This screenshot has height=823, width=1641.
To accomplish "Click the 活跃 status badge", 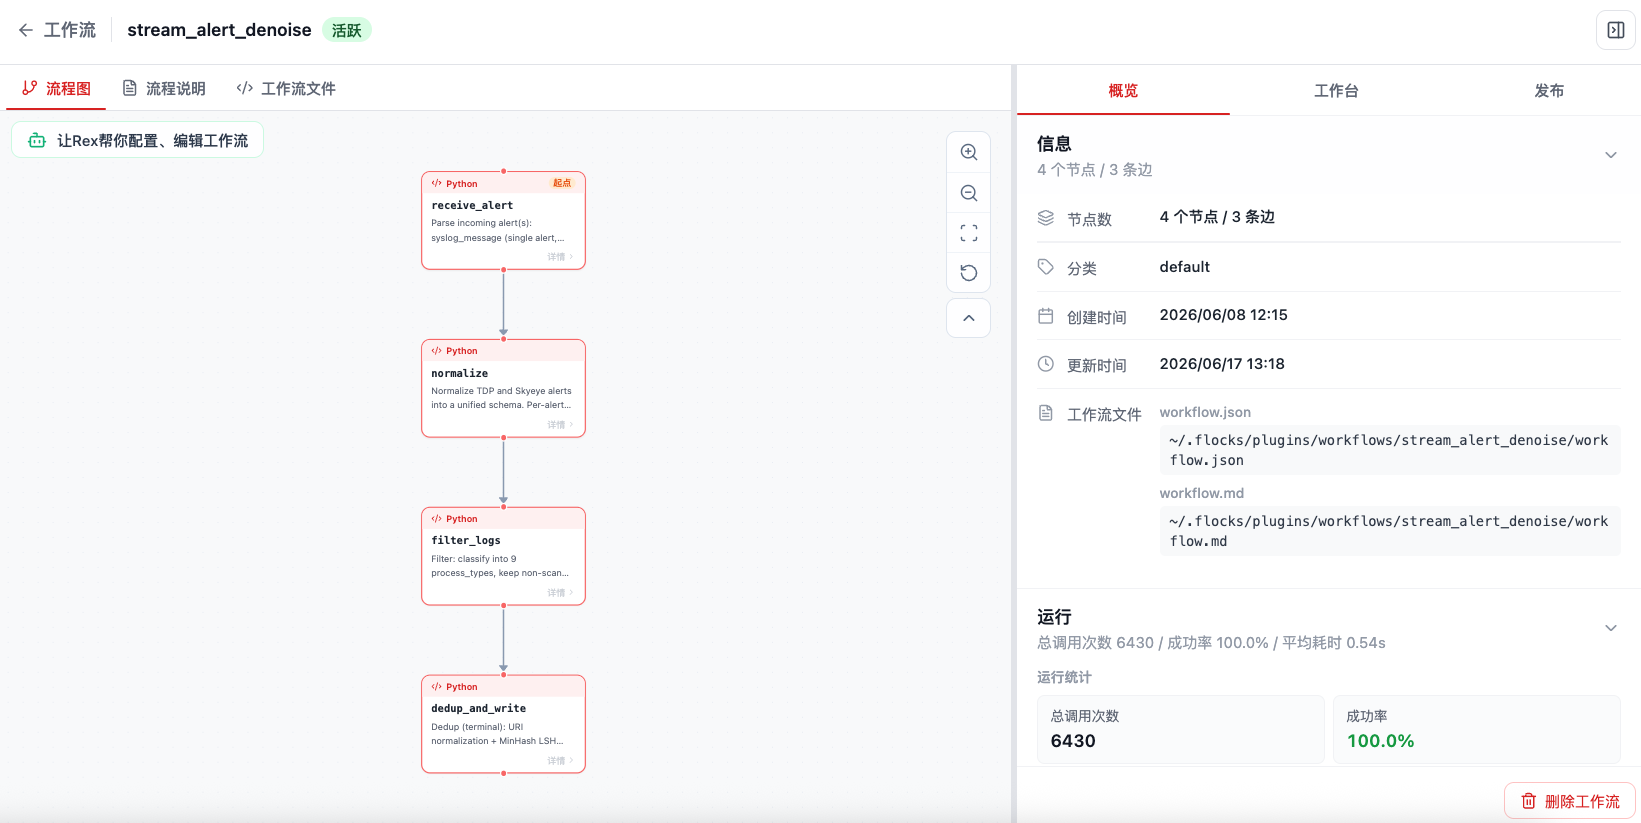I will click(347, 30).
